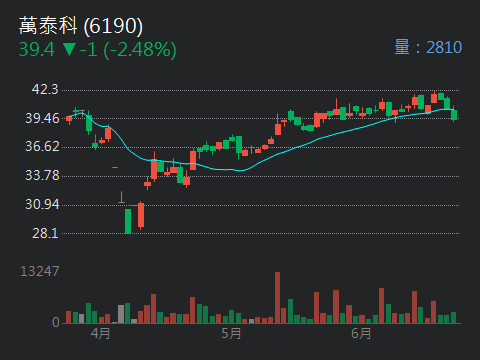The width and height of the screenshot is (480, 360).
Task: Click the tallest red volume bar in May
Action: pos(277,298)
